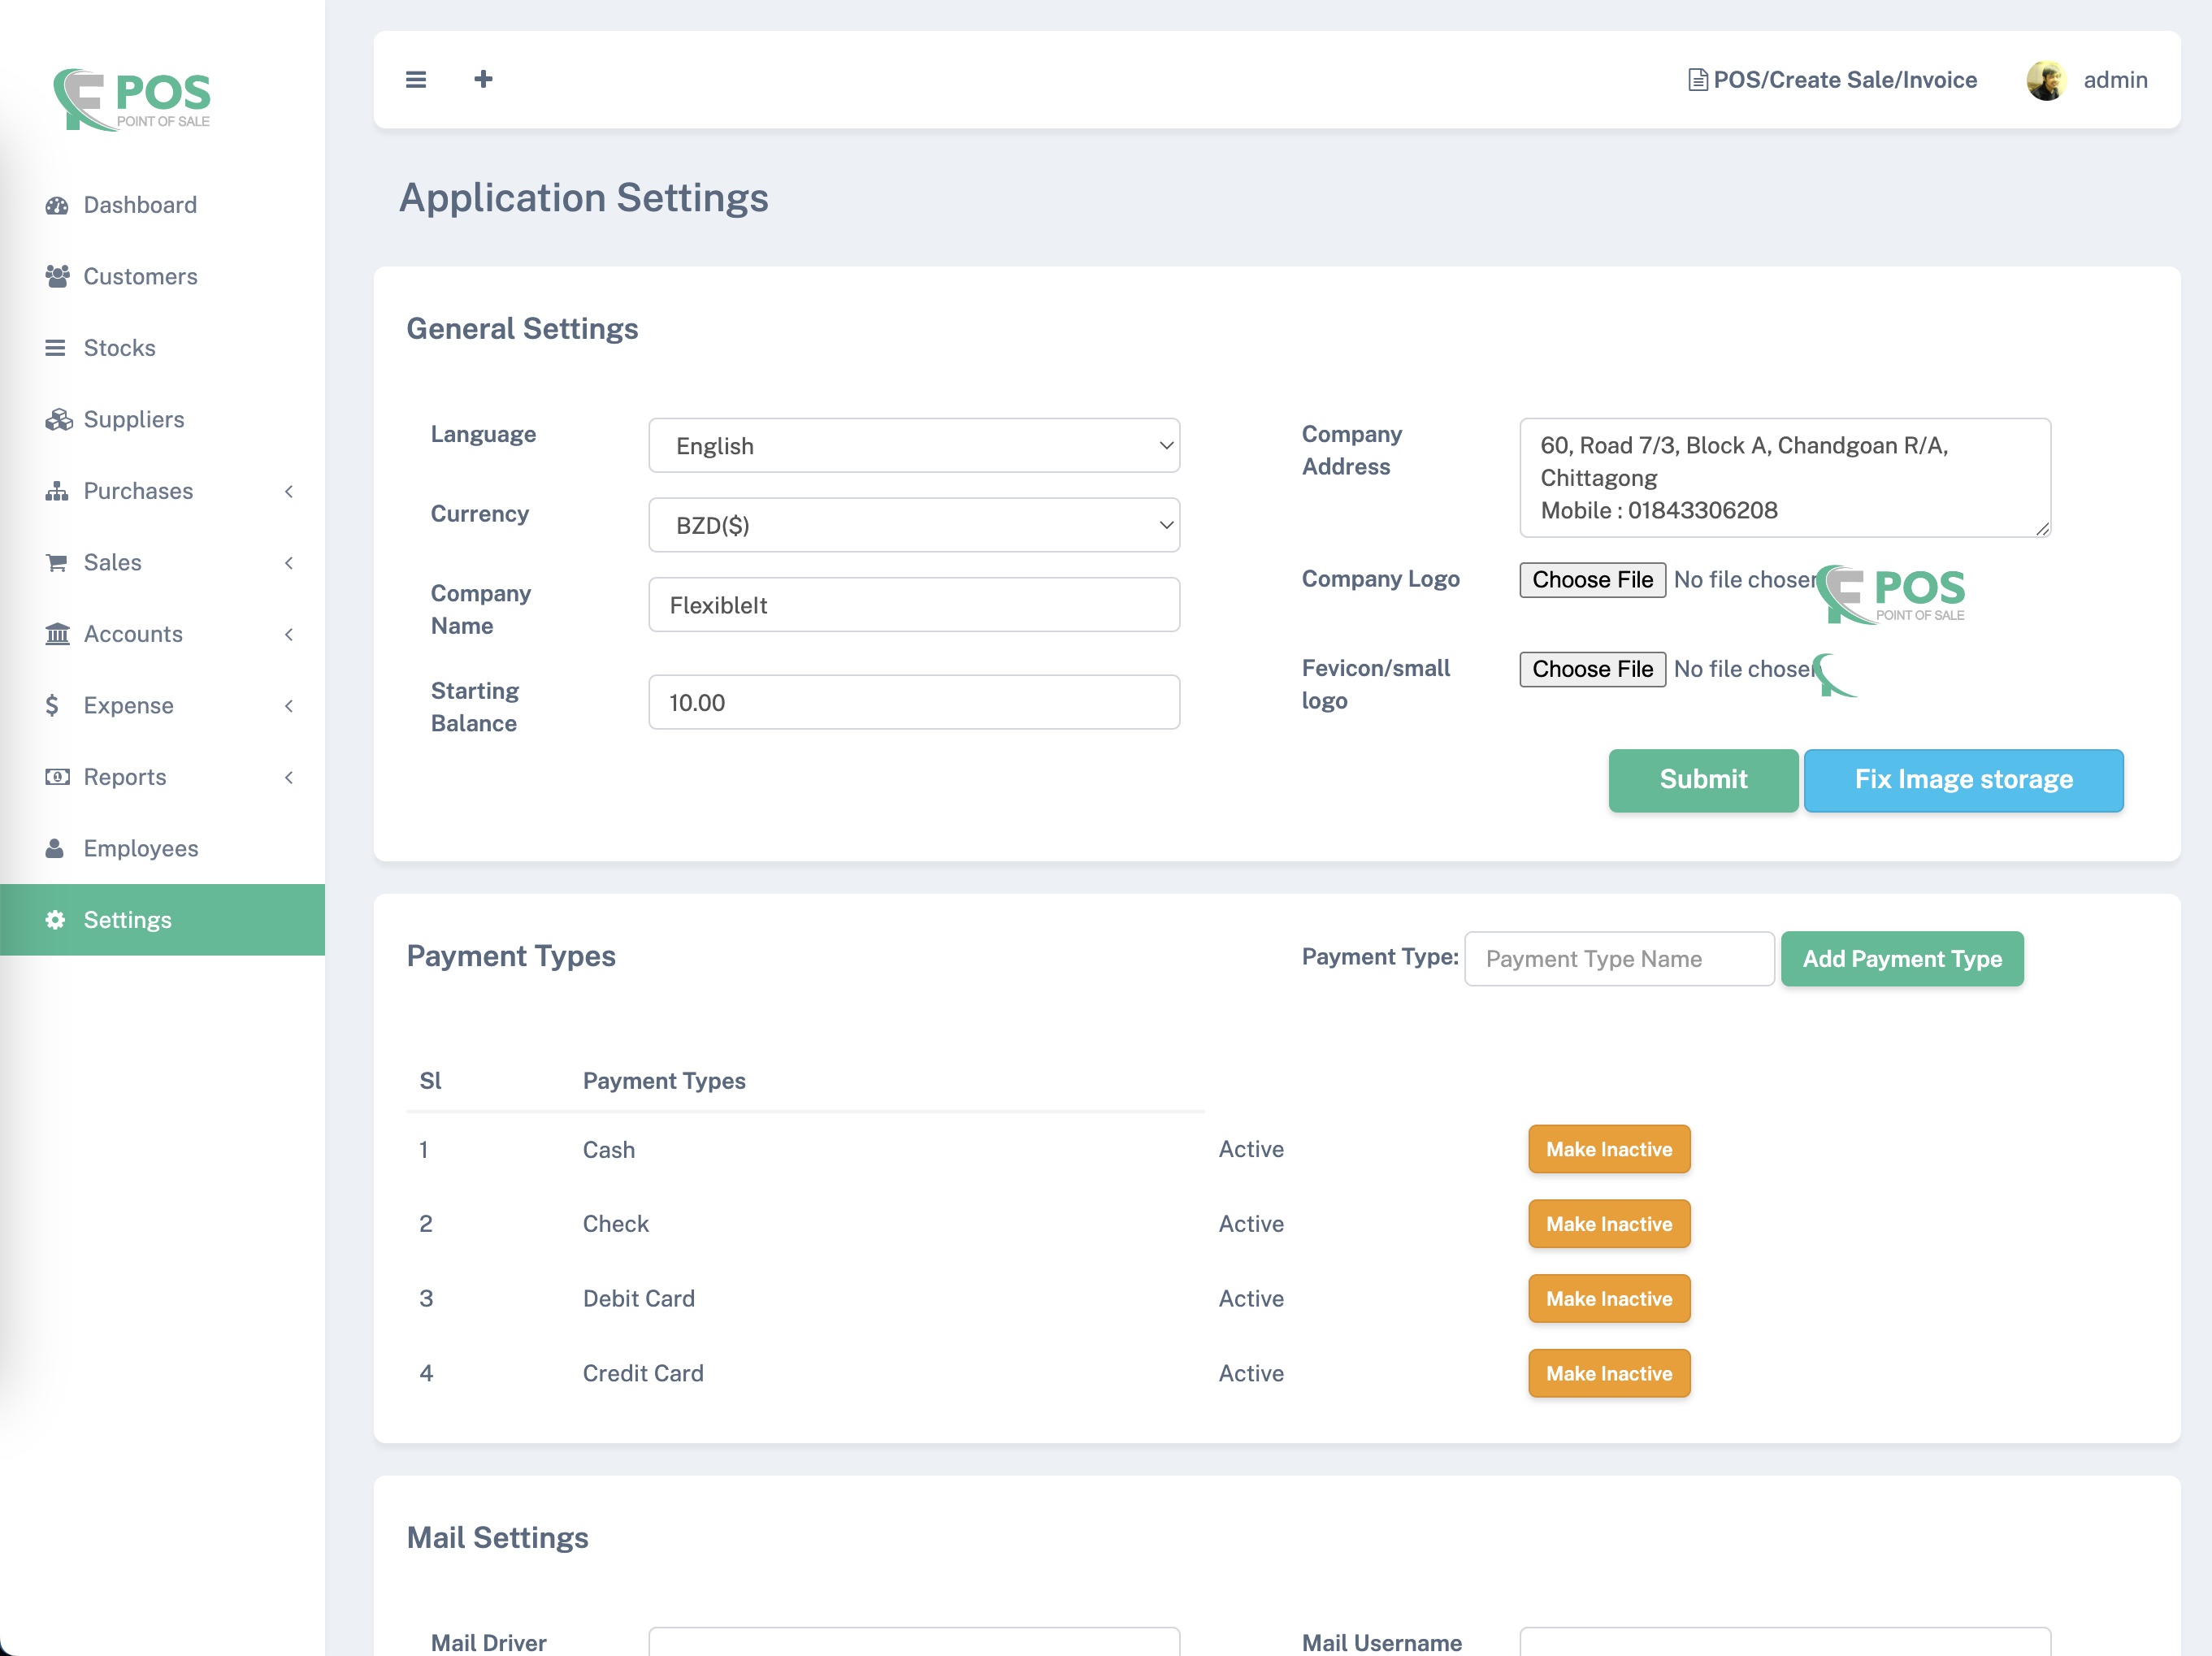Make the Cash payment type inactive
Screen dimensions: 2212x1656
(x=1608, y=1149)
